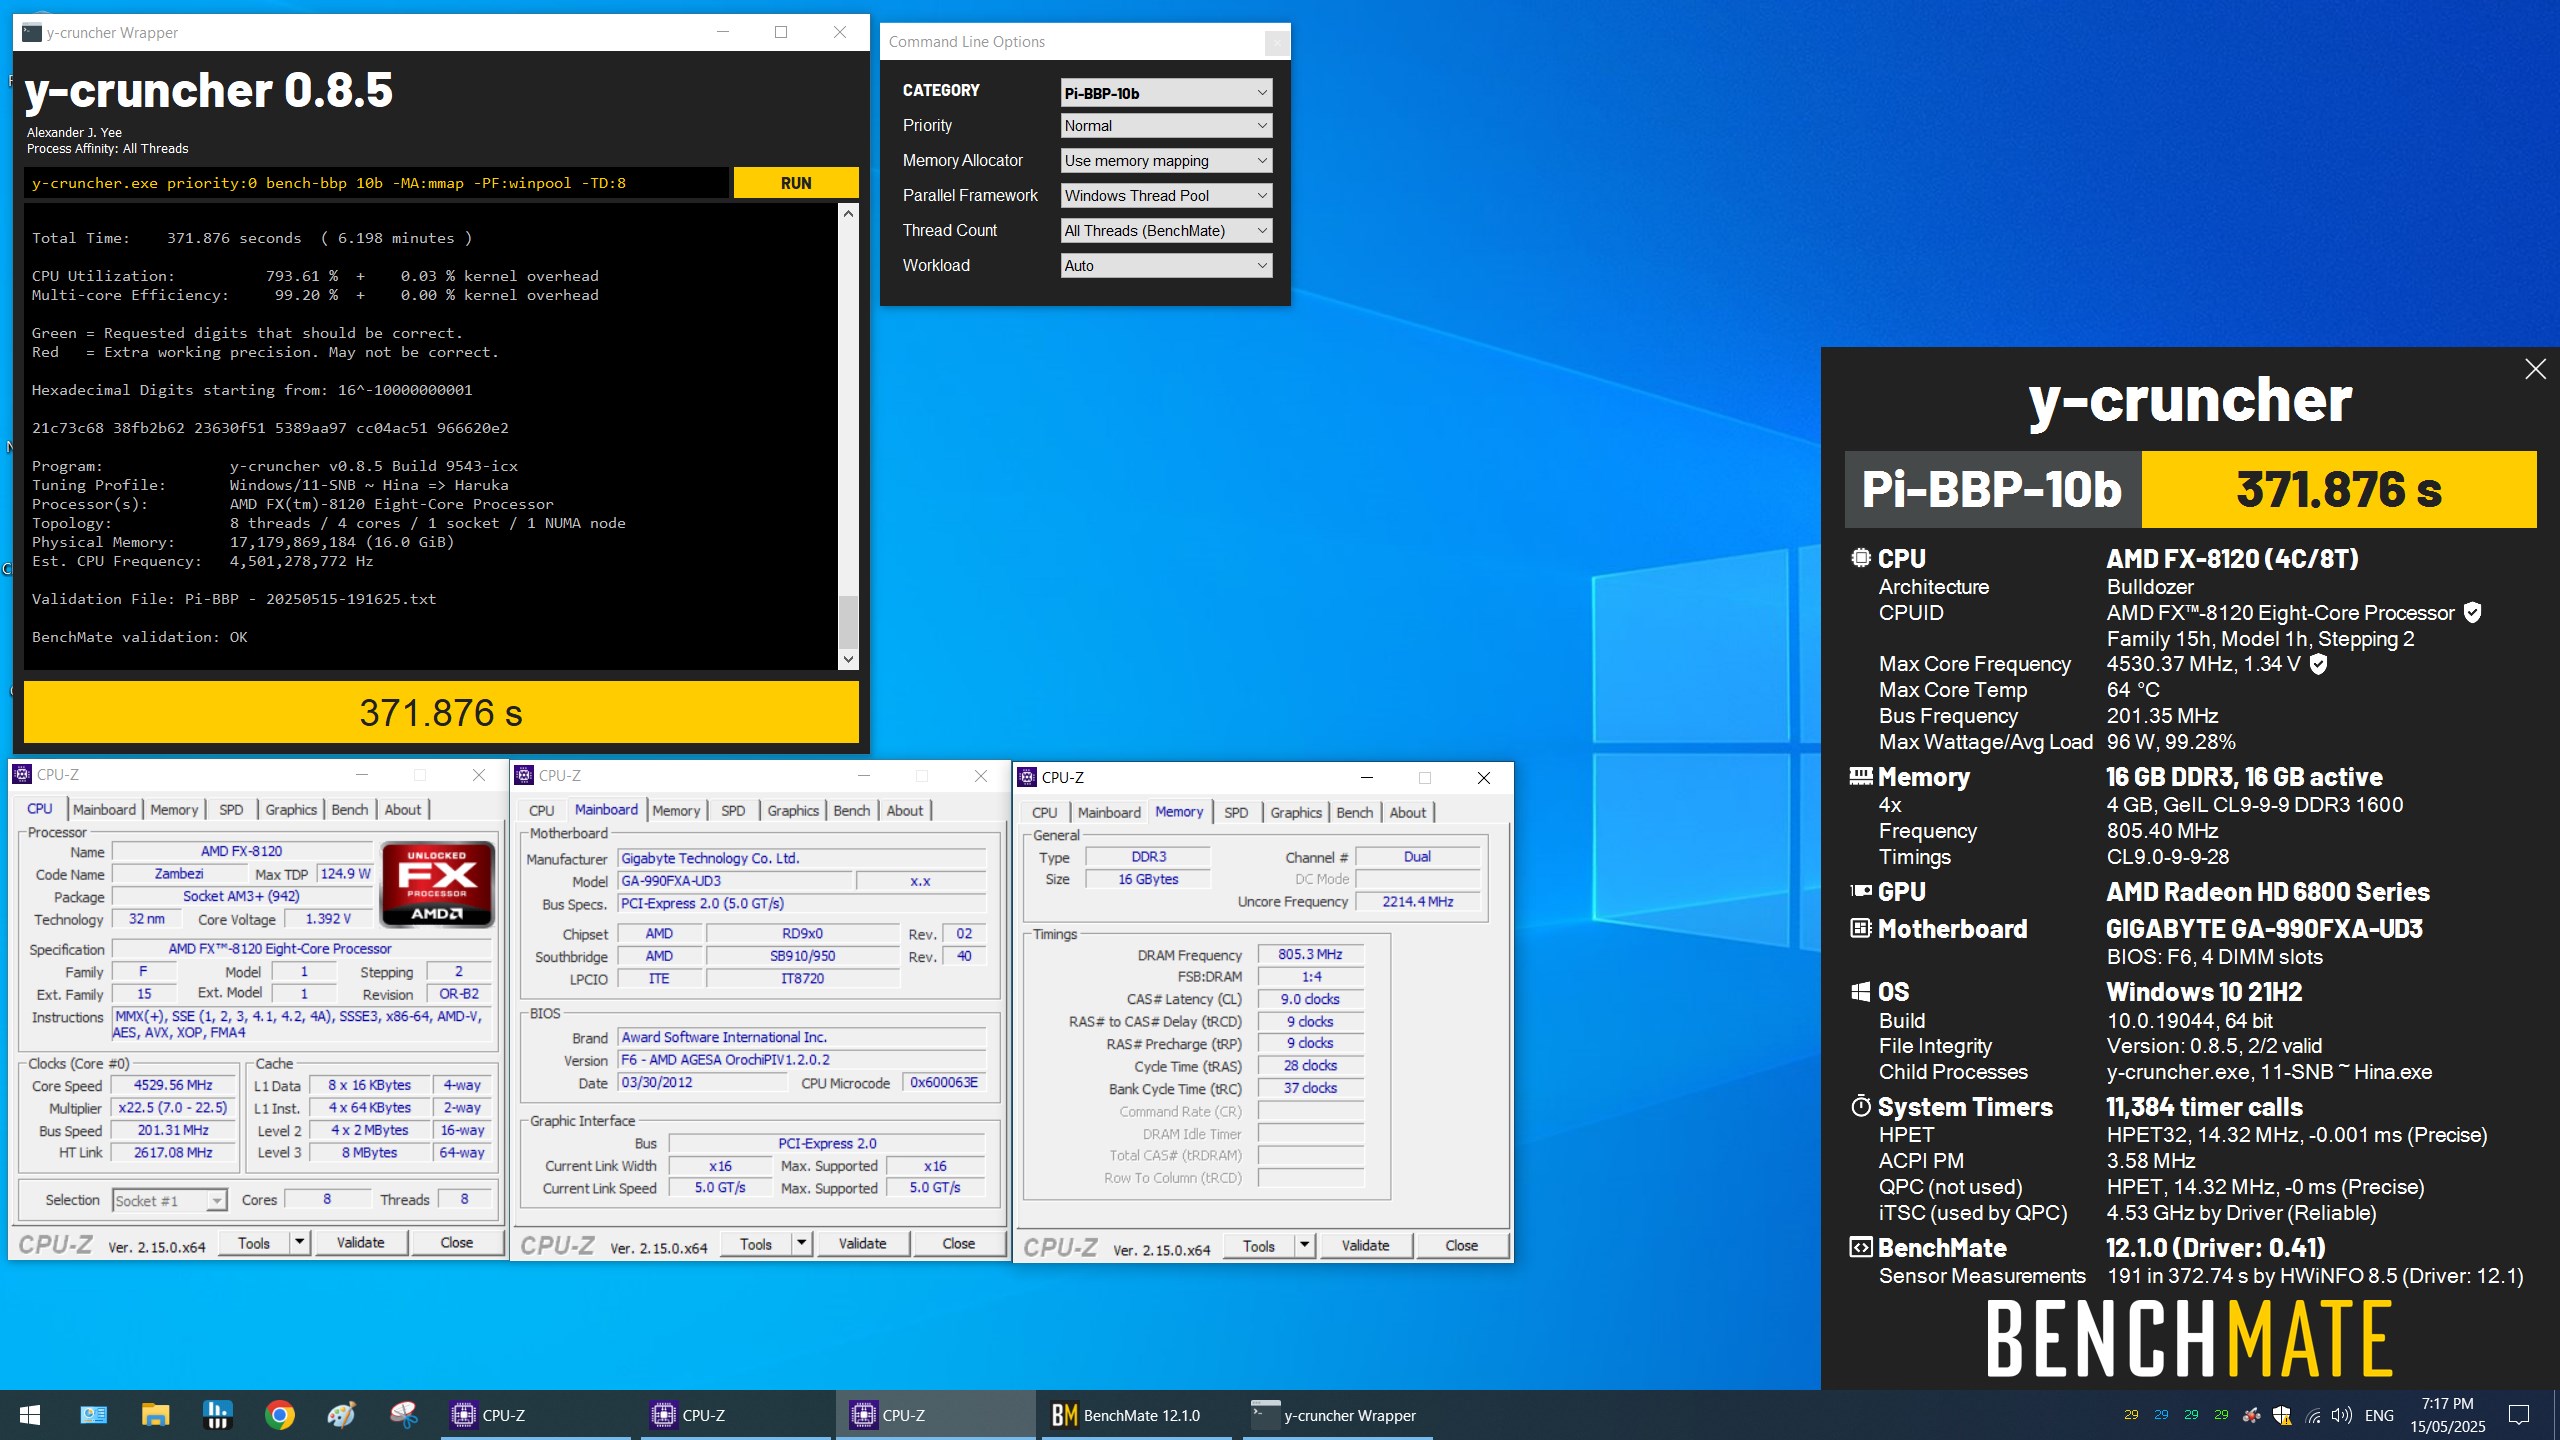Open Graphics tab in left CPU-Z window
Screen dimensions: 2560x1440
291,809
